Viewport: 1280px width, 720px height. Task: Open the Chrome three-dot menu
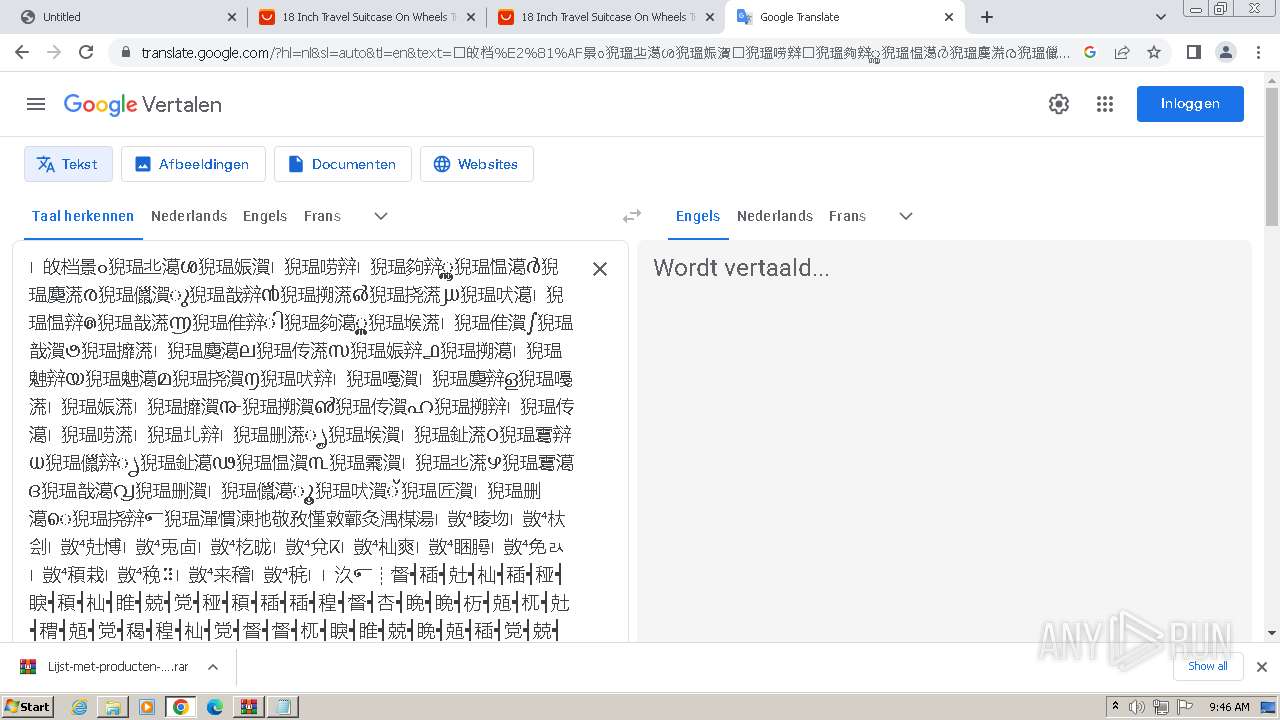coord(1259,52)
